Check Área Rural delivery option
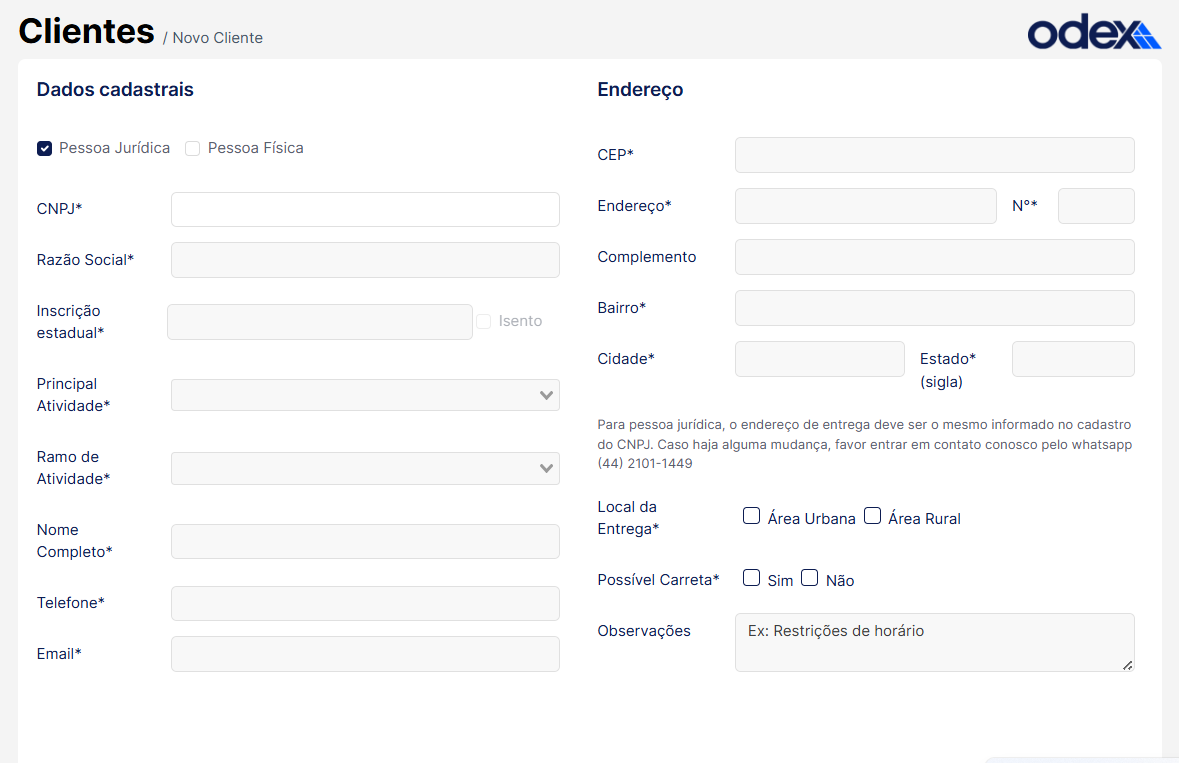Screen dimensions: 1179x763 tap(872, 516)
